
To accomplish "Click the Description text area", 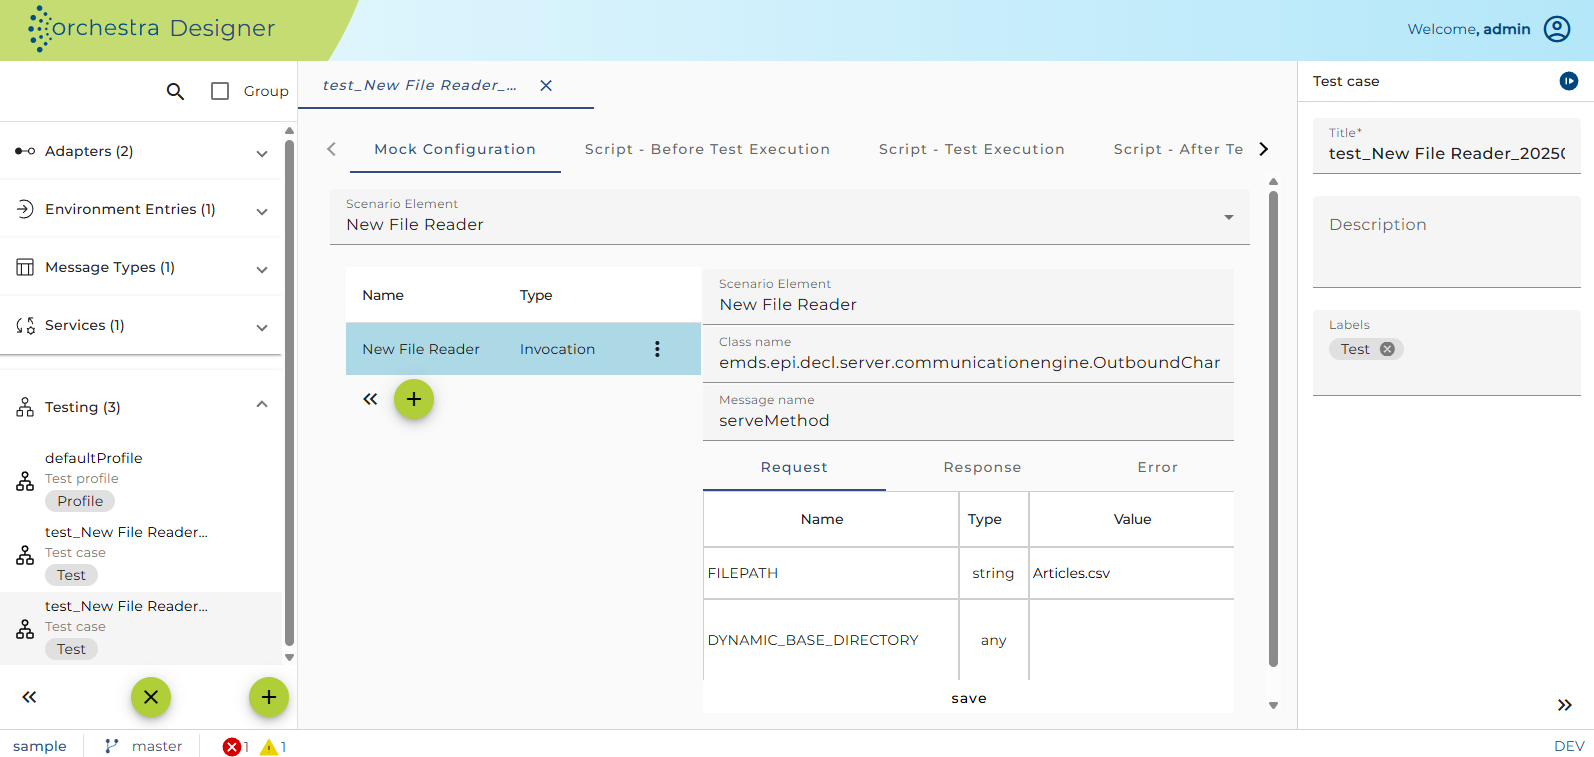I will point(1446,242).
